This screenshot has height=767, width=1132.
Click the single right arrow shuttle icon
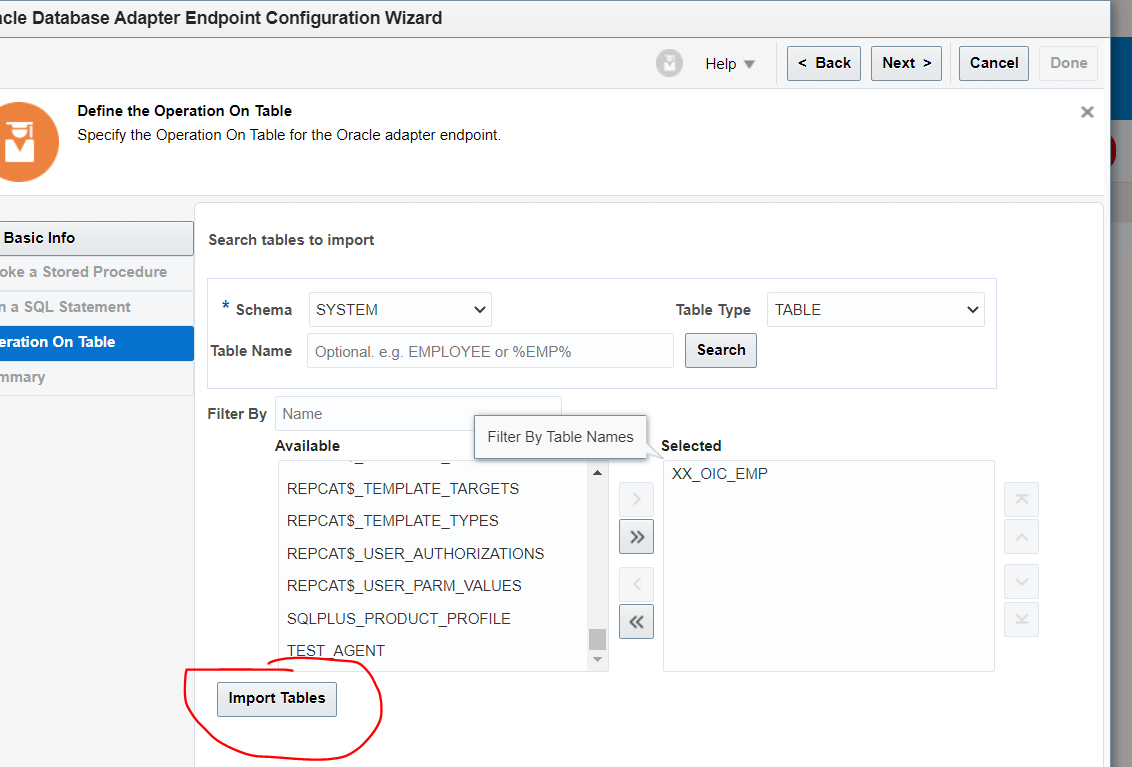636,499
